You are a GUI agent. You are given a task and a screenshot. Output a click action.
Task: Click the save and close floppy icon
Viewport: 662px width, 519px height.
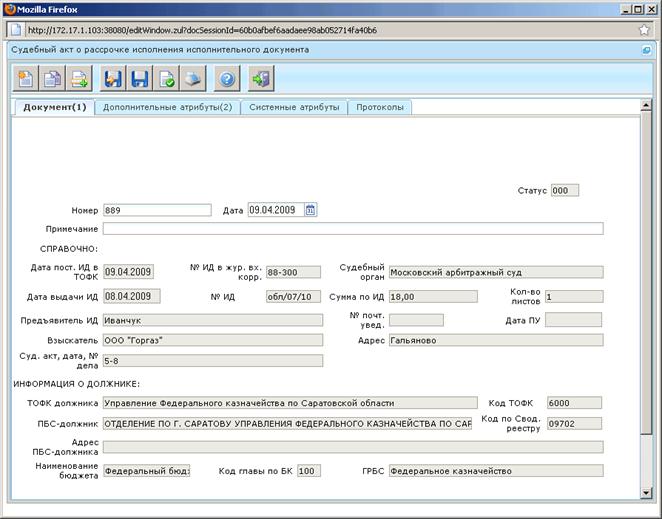coord(113,79)
